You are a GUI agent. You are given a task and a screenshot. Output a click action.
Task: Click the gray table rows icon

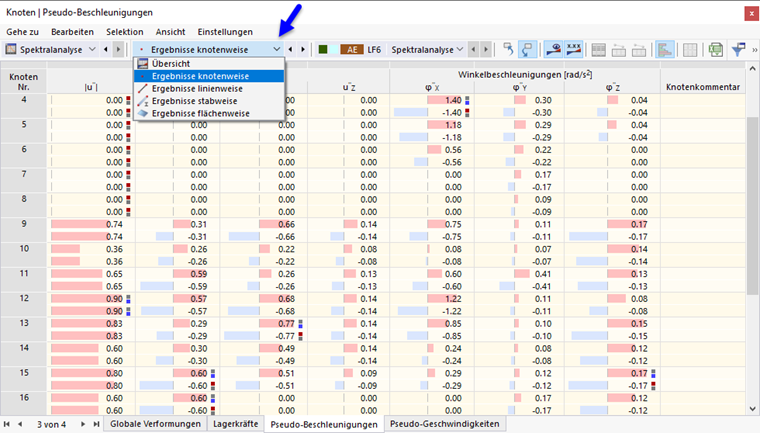(599, 49)
